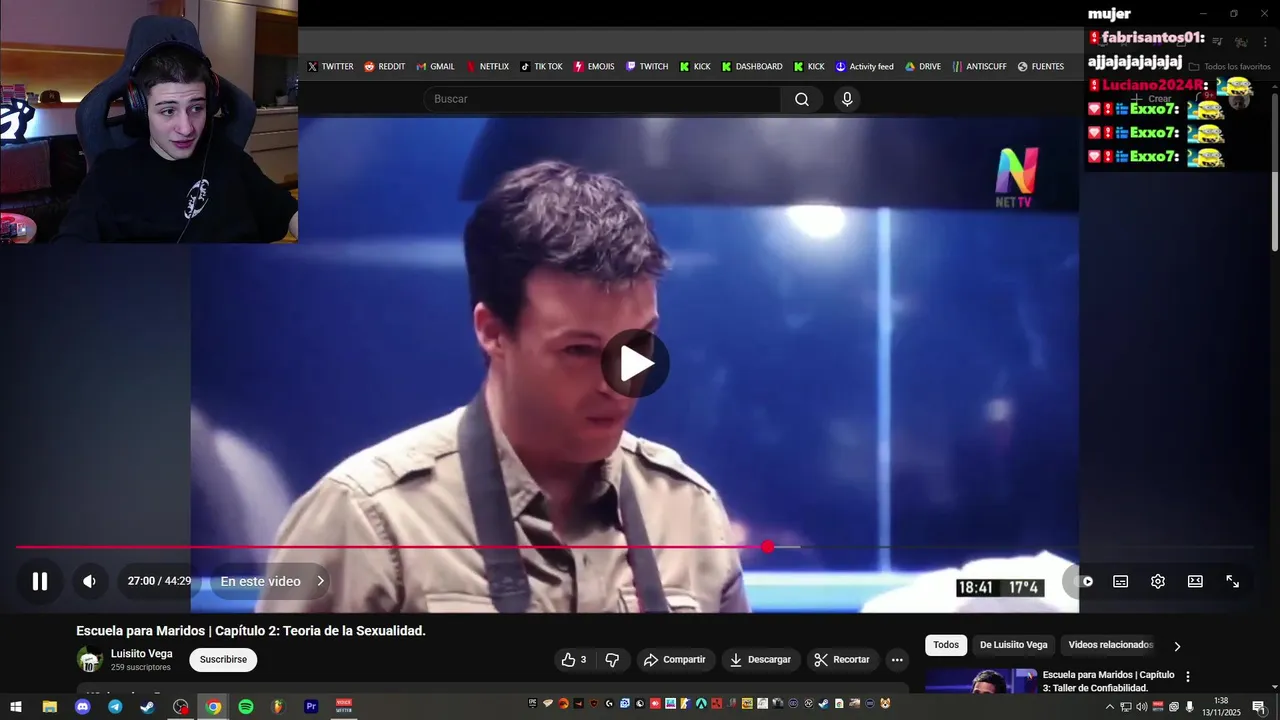Show hidden tray icons chevron
The width and height of the screenshot is (1280, 720).
[x=1109, y=707]
